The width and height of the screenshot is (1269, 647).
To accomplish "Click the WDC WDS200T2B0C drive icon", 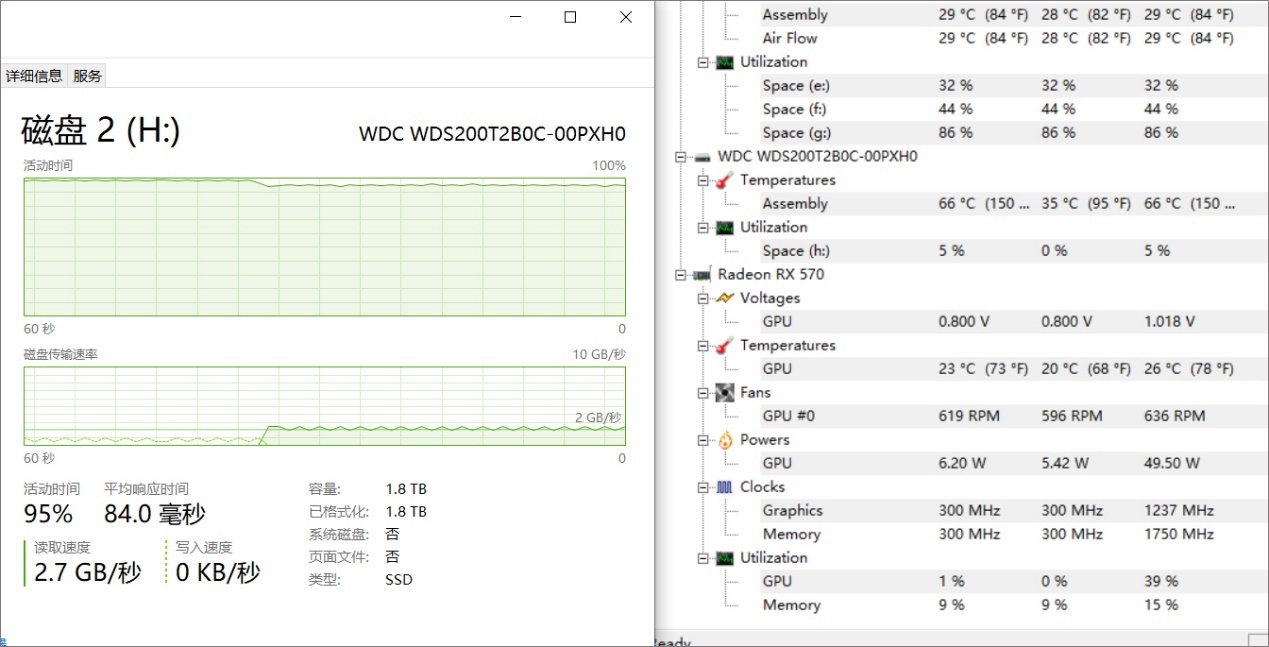I will (x=703, y=157).
